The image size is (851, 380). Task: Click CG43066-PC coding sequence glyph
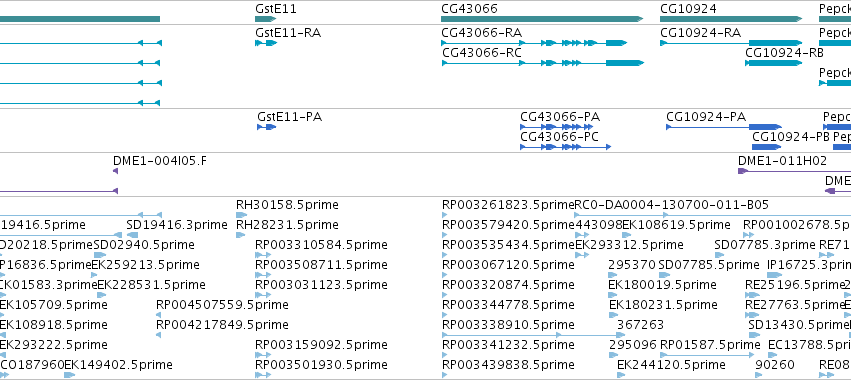(x=566, y=147)
